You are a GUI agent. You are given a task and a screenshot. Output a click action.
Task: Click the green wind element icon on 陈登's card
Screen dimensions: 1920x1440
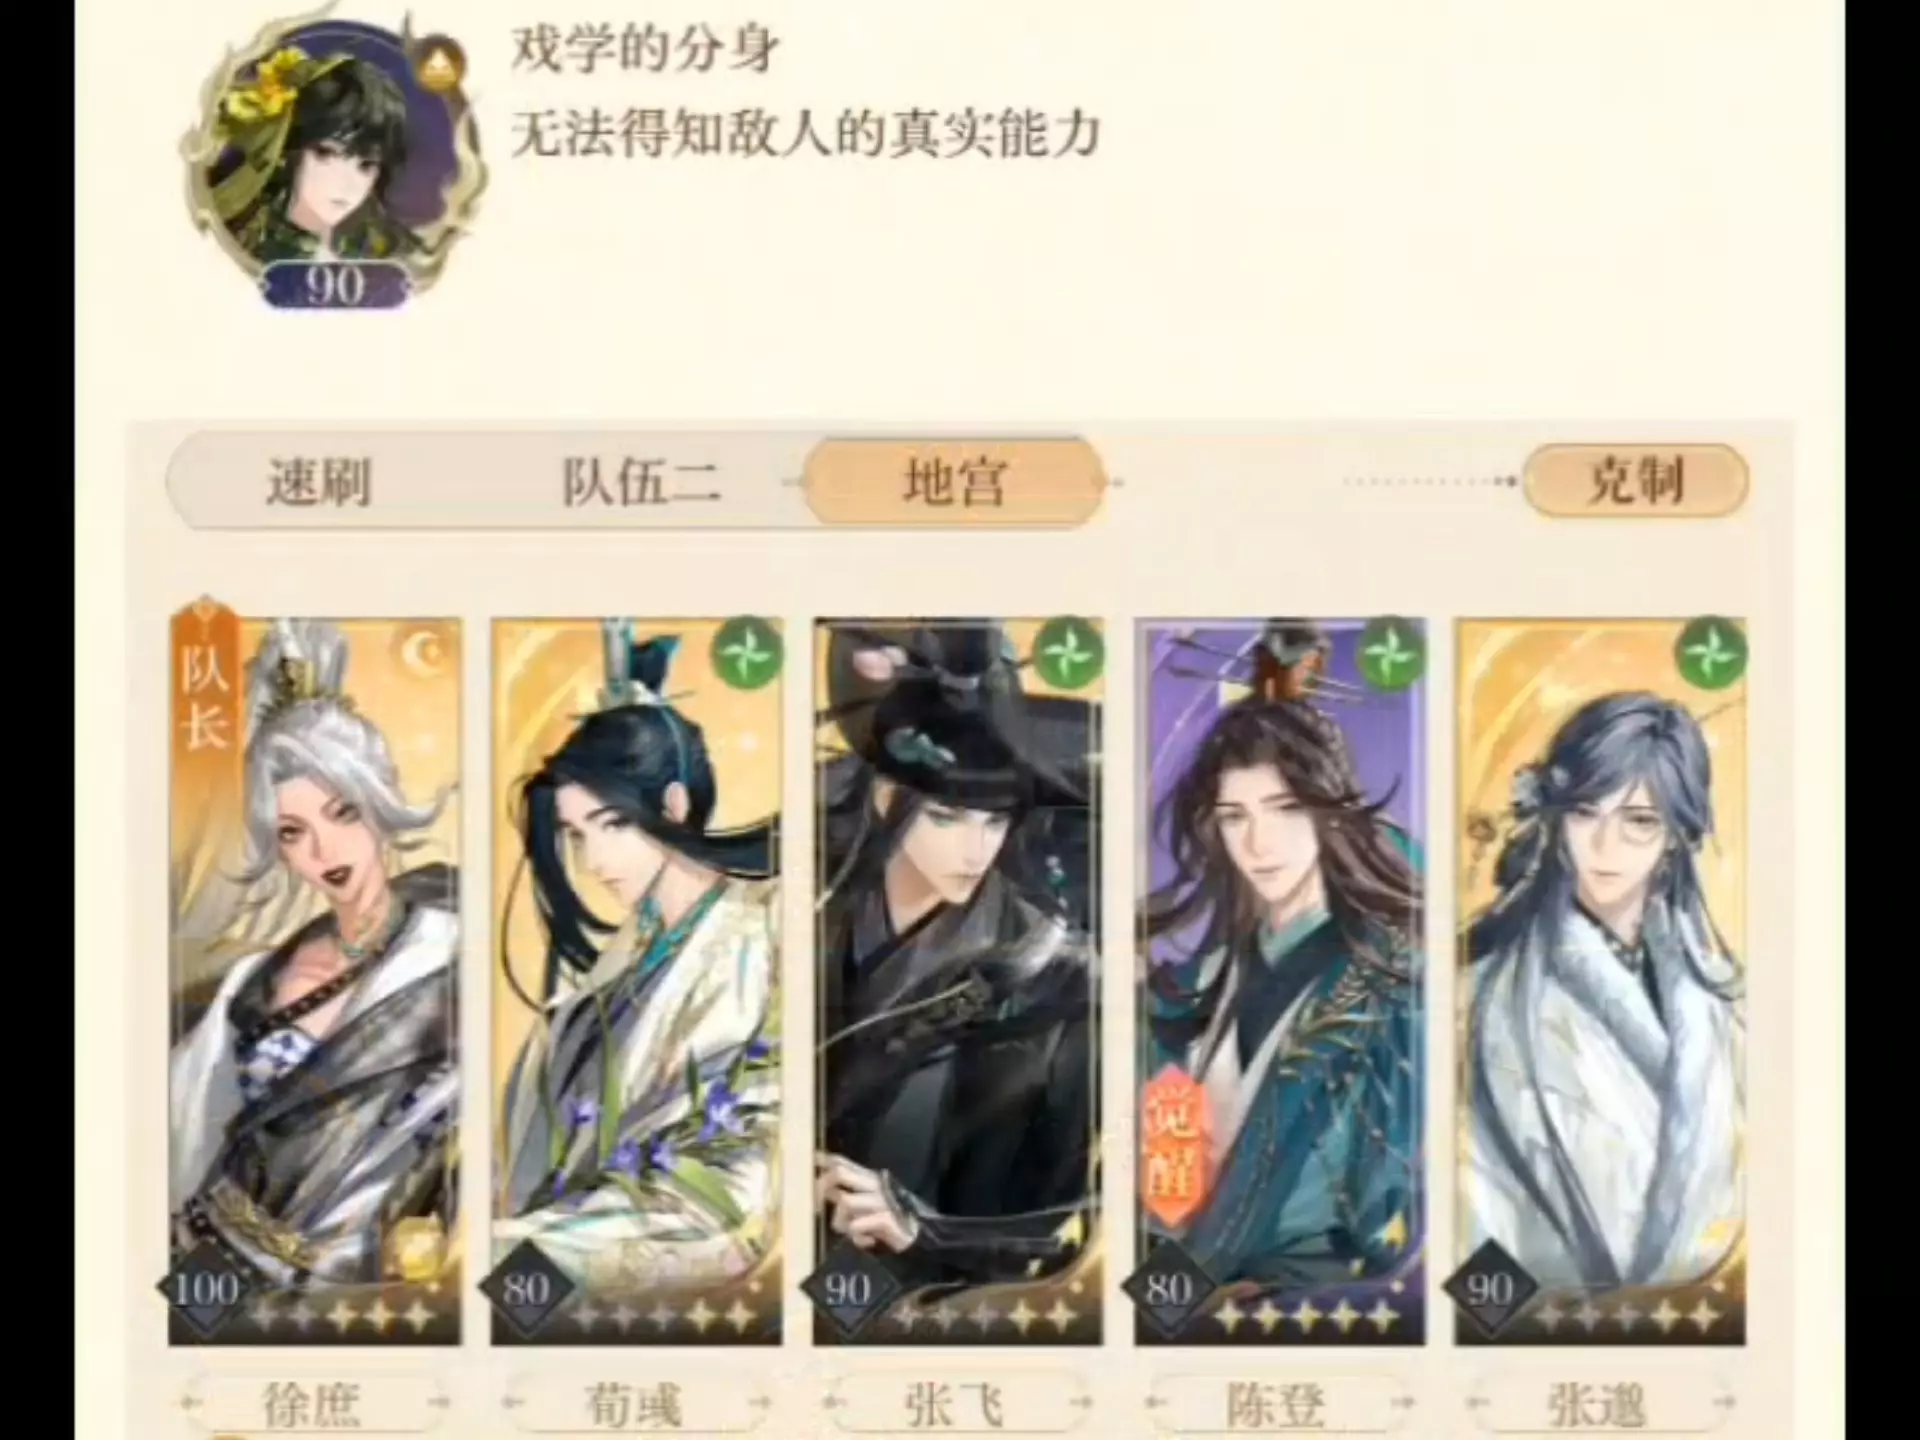coord(1388,653)
